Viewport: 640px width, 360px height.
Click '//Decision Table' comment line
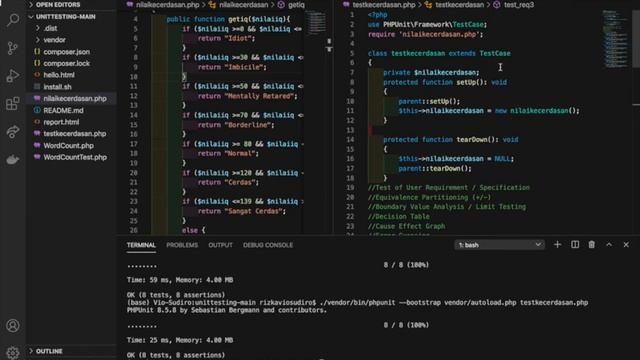(x=398, y=217)
